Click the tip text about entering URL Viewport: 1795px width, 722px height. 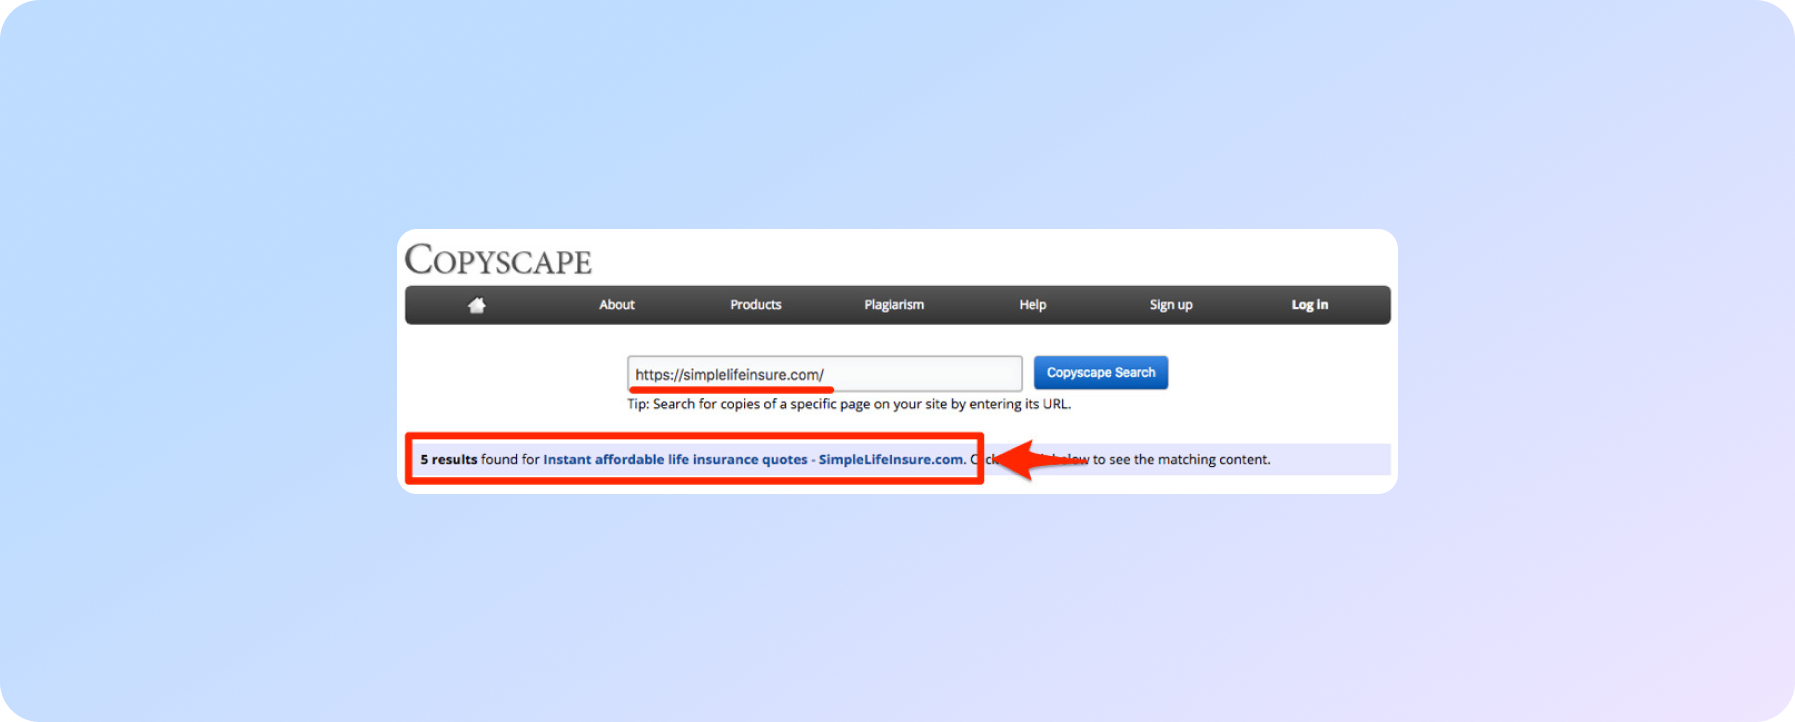pyautogui.click(x=849, y=404)
